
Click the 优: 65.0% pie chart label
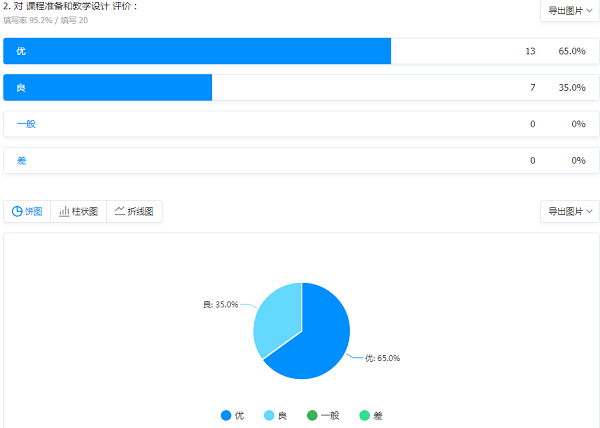(x=382, y=357)
